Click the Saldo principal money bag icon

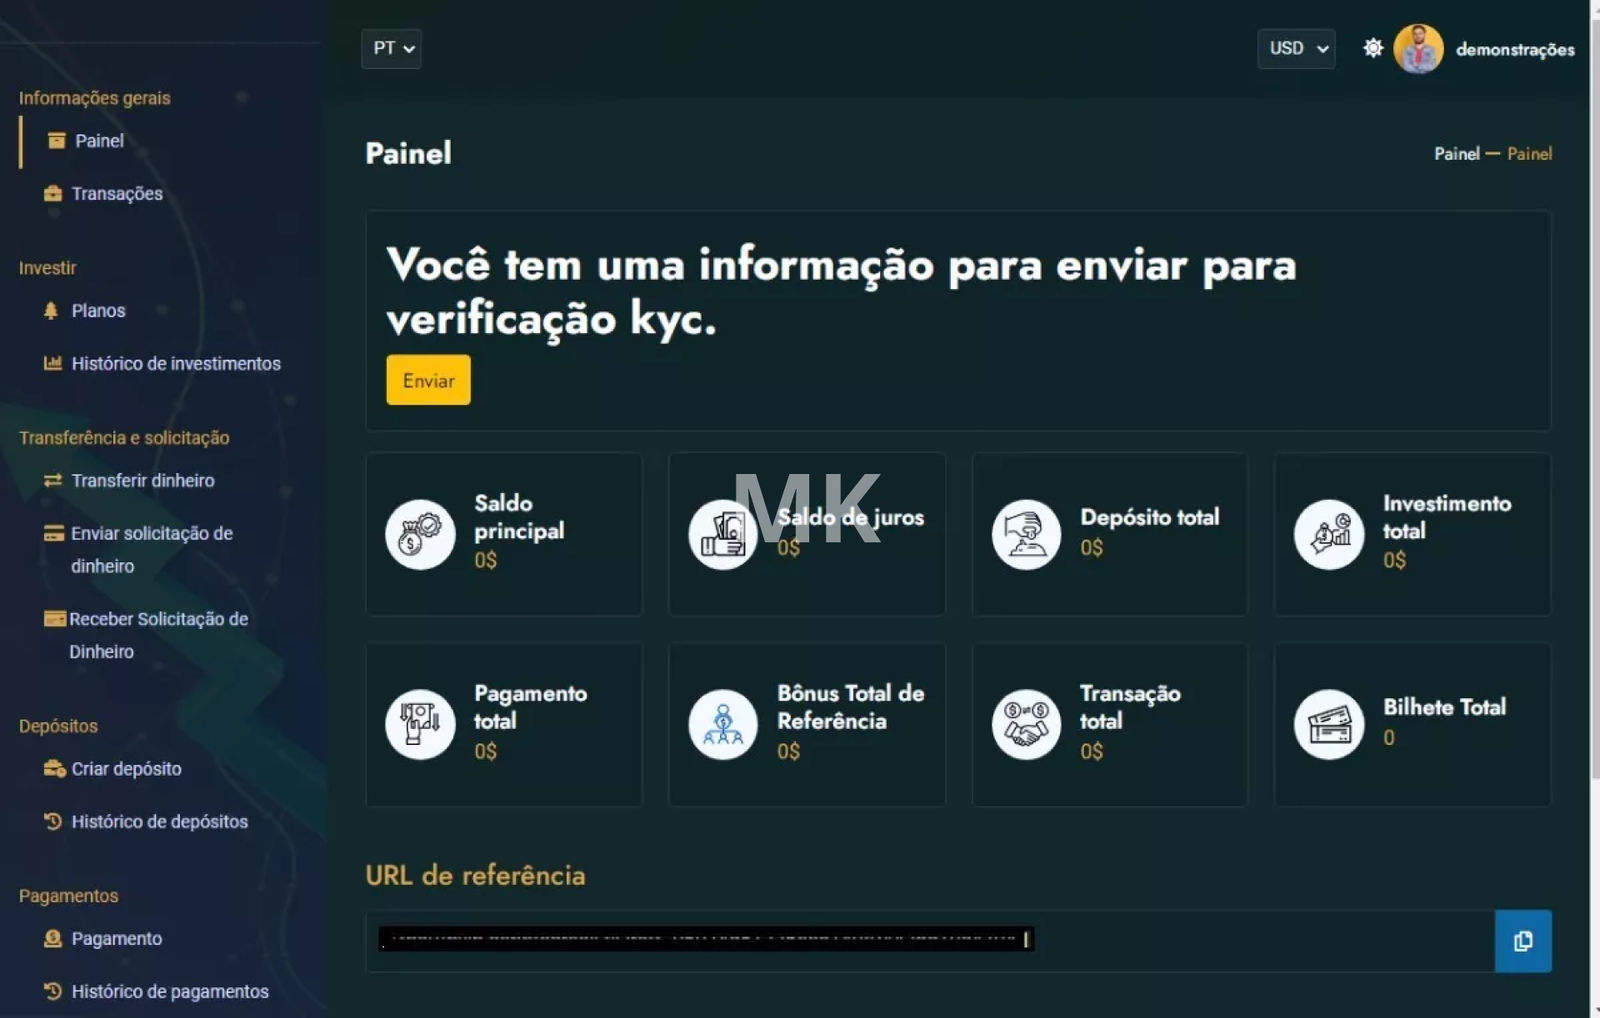(420, 534)
